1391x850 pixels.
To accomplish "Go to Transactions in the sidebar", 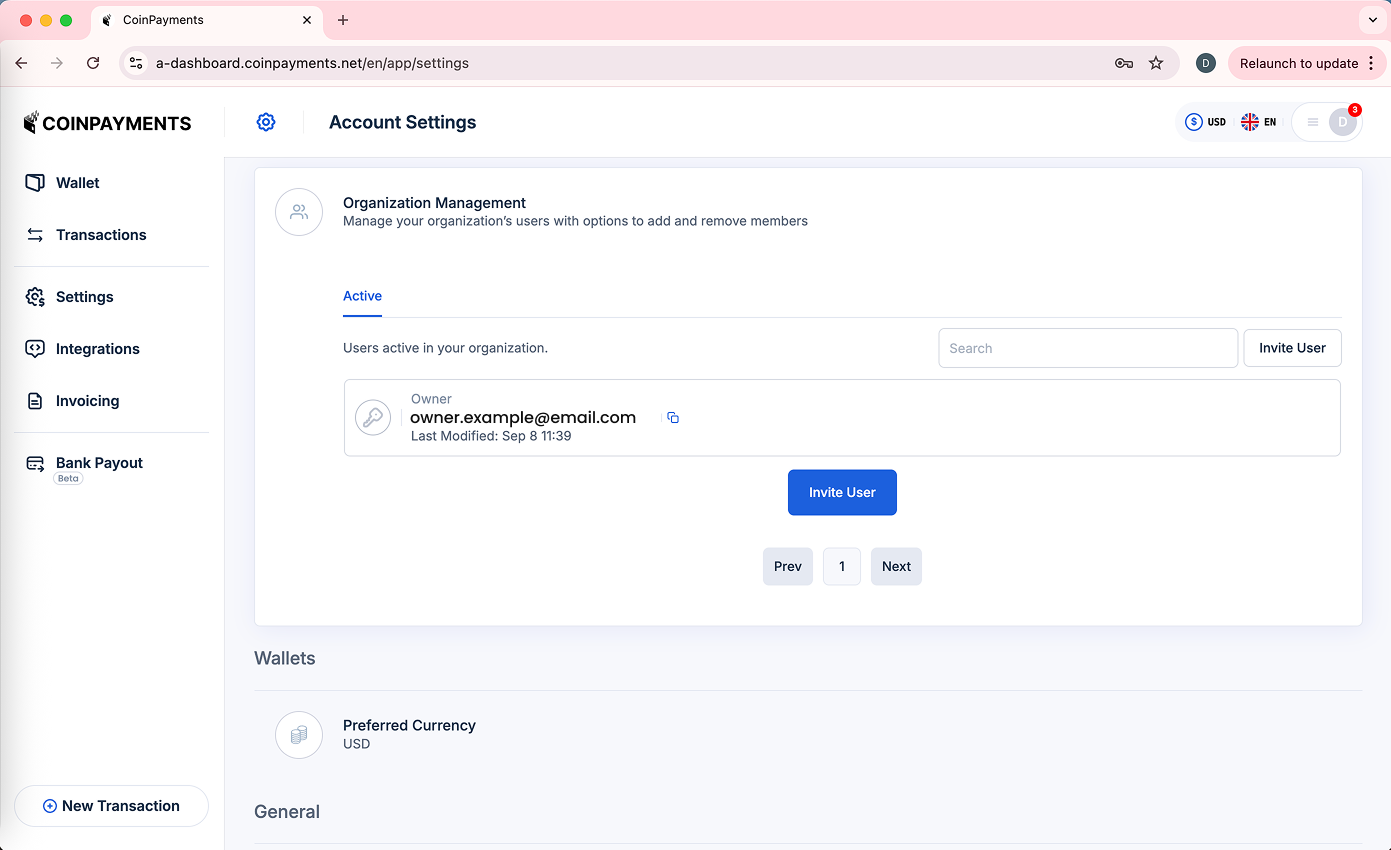I will [100, 235].
